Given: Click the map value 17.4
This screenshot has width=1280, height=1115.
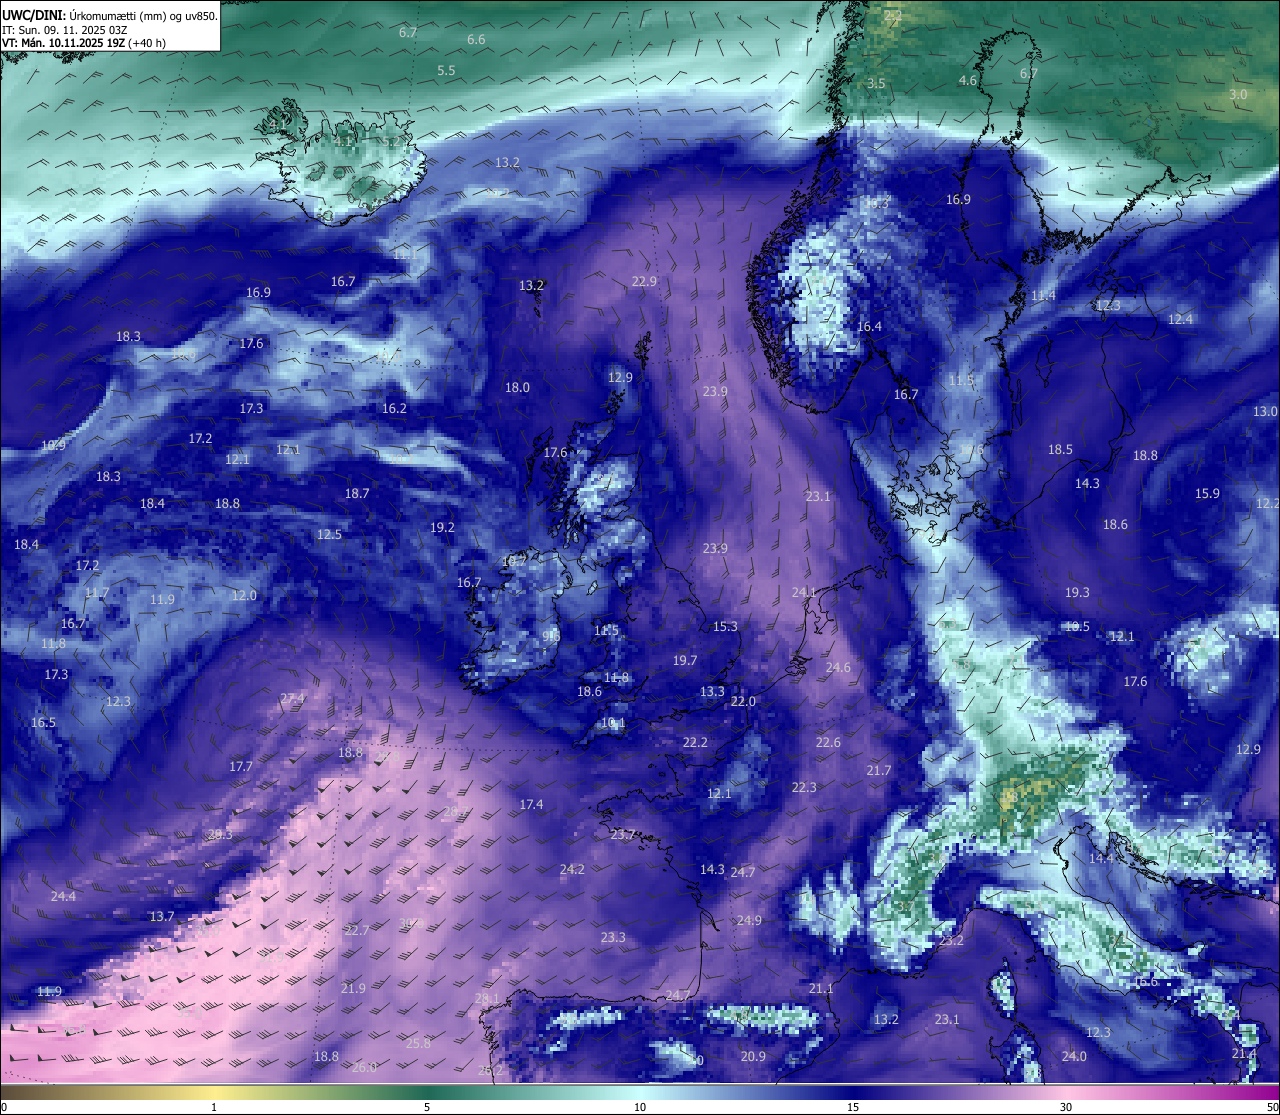Looking at the screenshot, I should [x=531, y=804].
